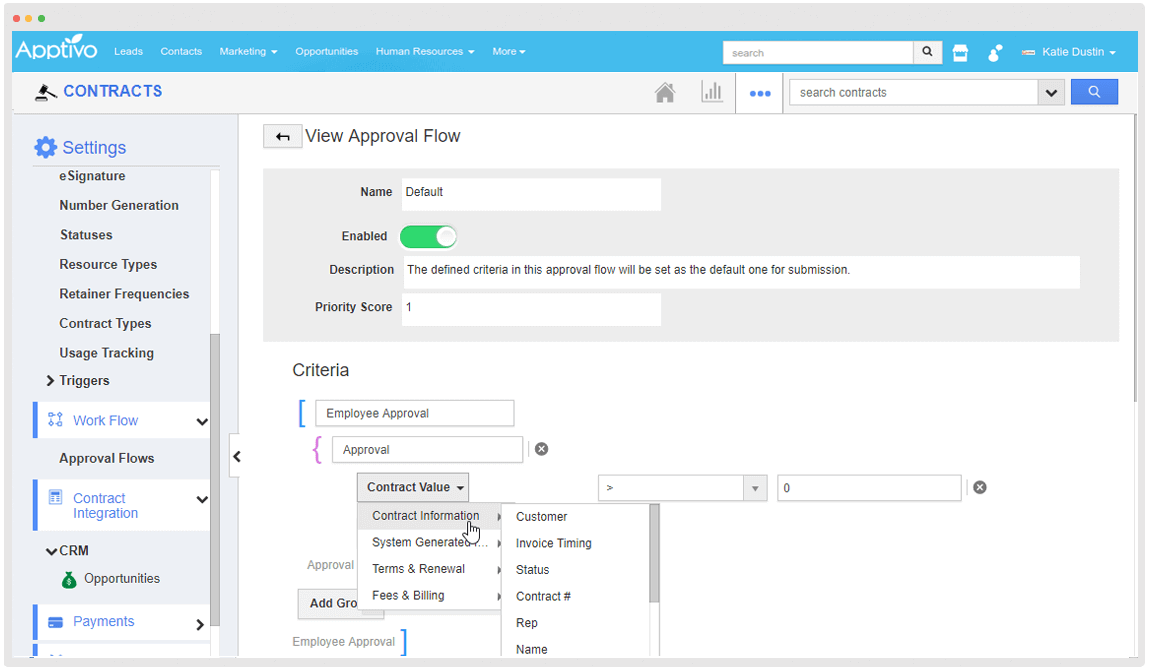Click the top bar search magnifier icon
The image size is (1150, 670).
[x=927, y=52]
